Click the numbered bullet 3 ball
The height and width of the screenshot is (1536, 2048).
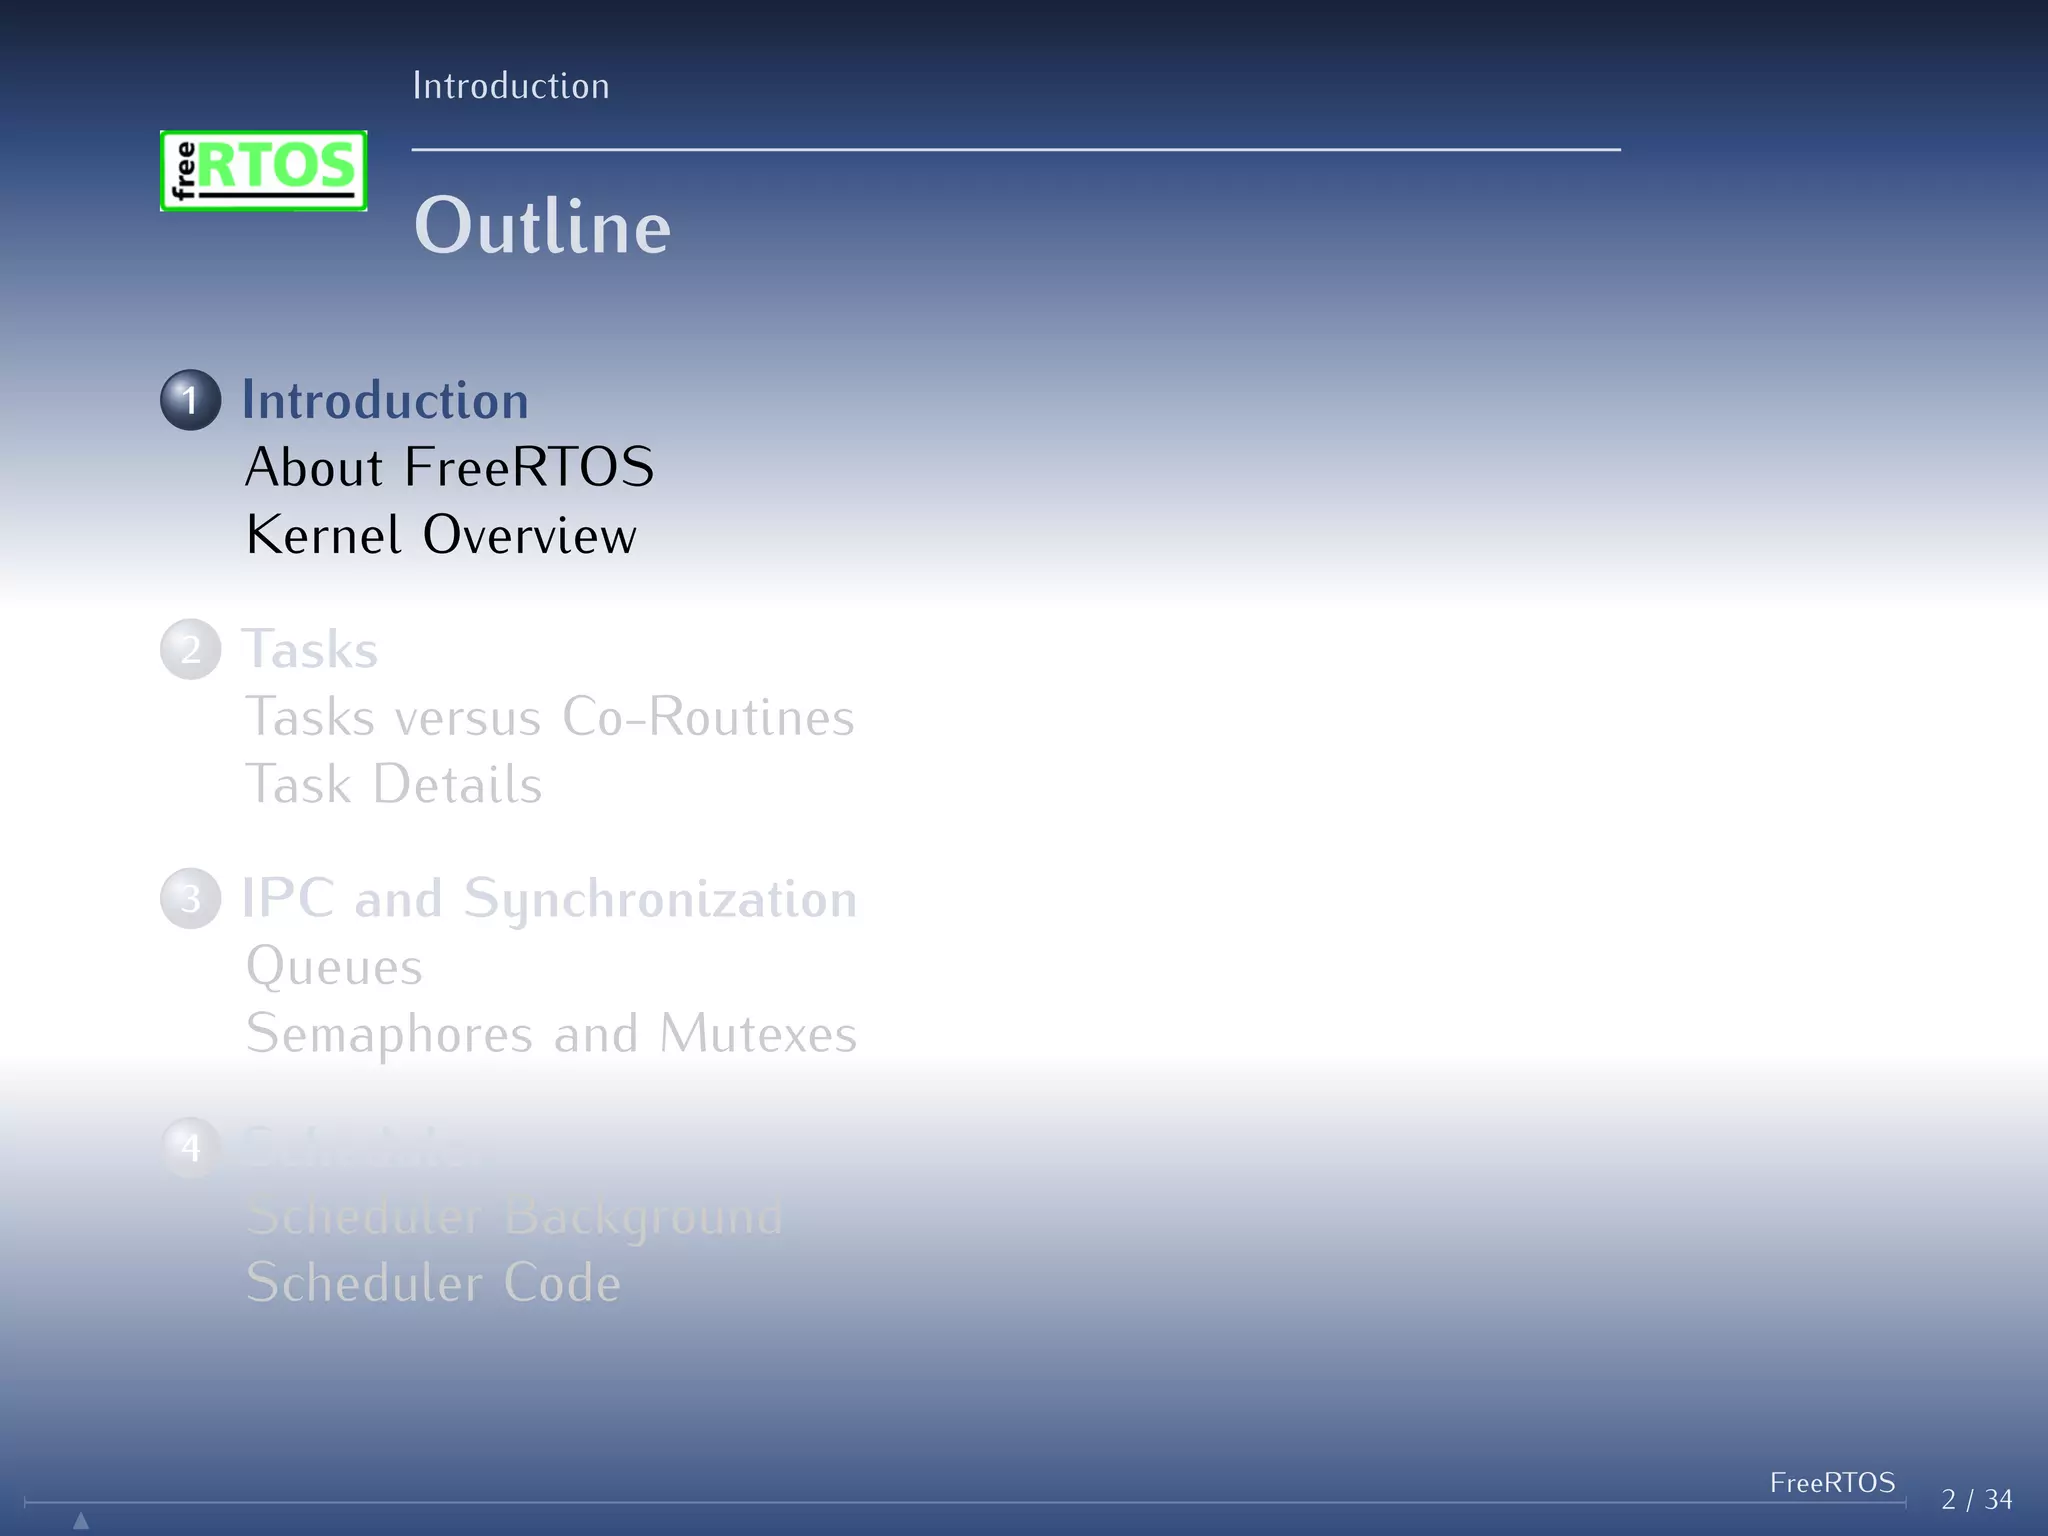click(x=190, y=898)
